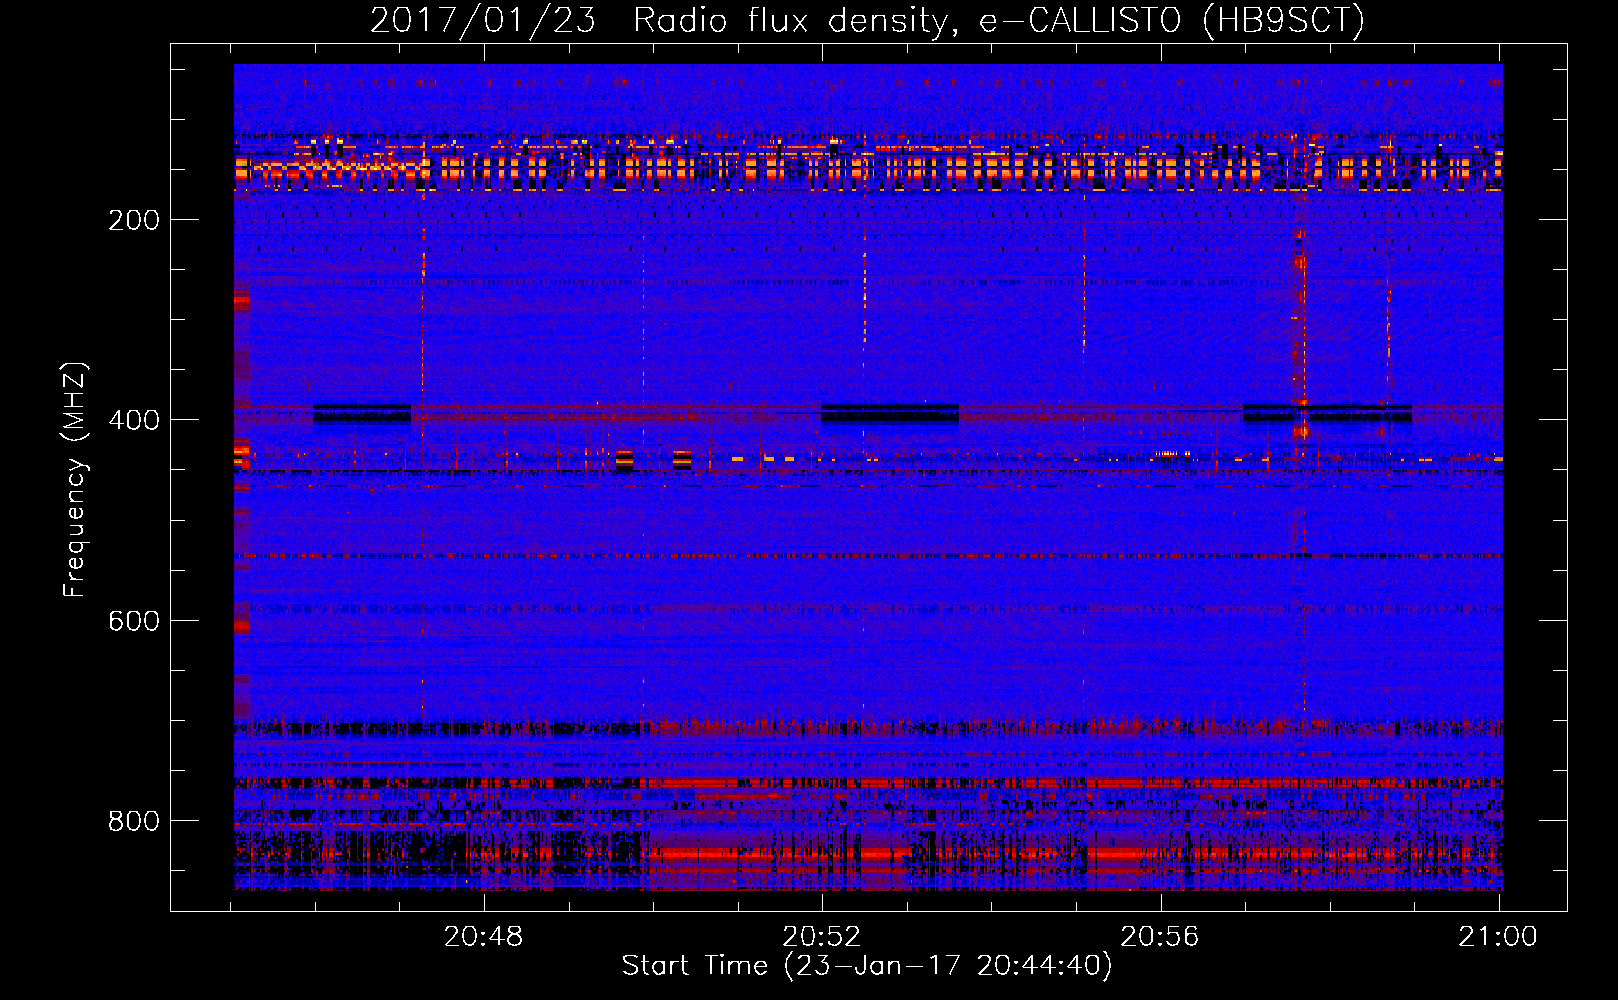The image size is (1618, 1000).
Task: Click the 20:52 time tick label
Action: tap(822, 937)
